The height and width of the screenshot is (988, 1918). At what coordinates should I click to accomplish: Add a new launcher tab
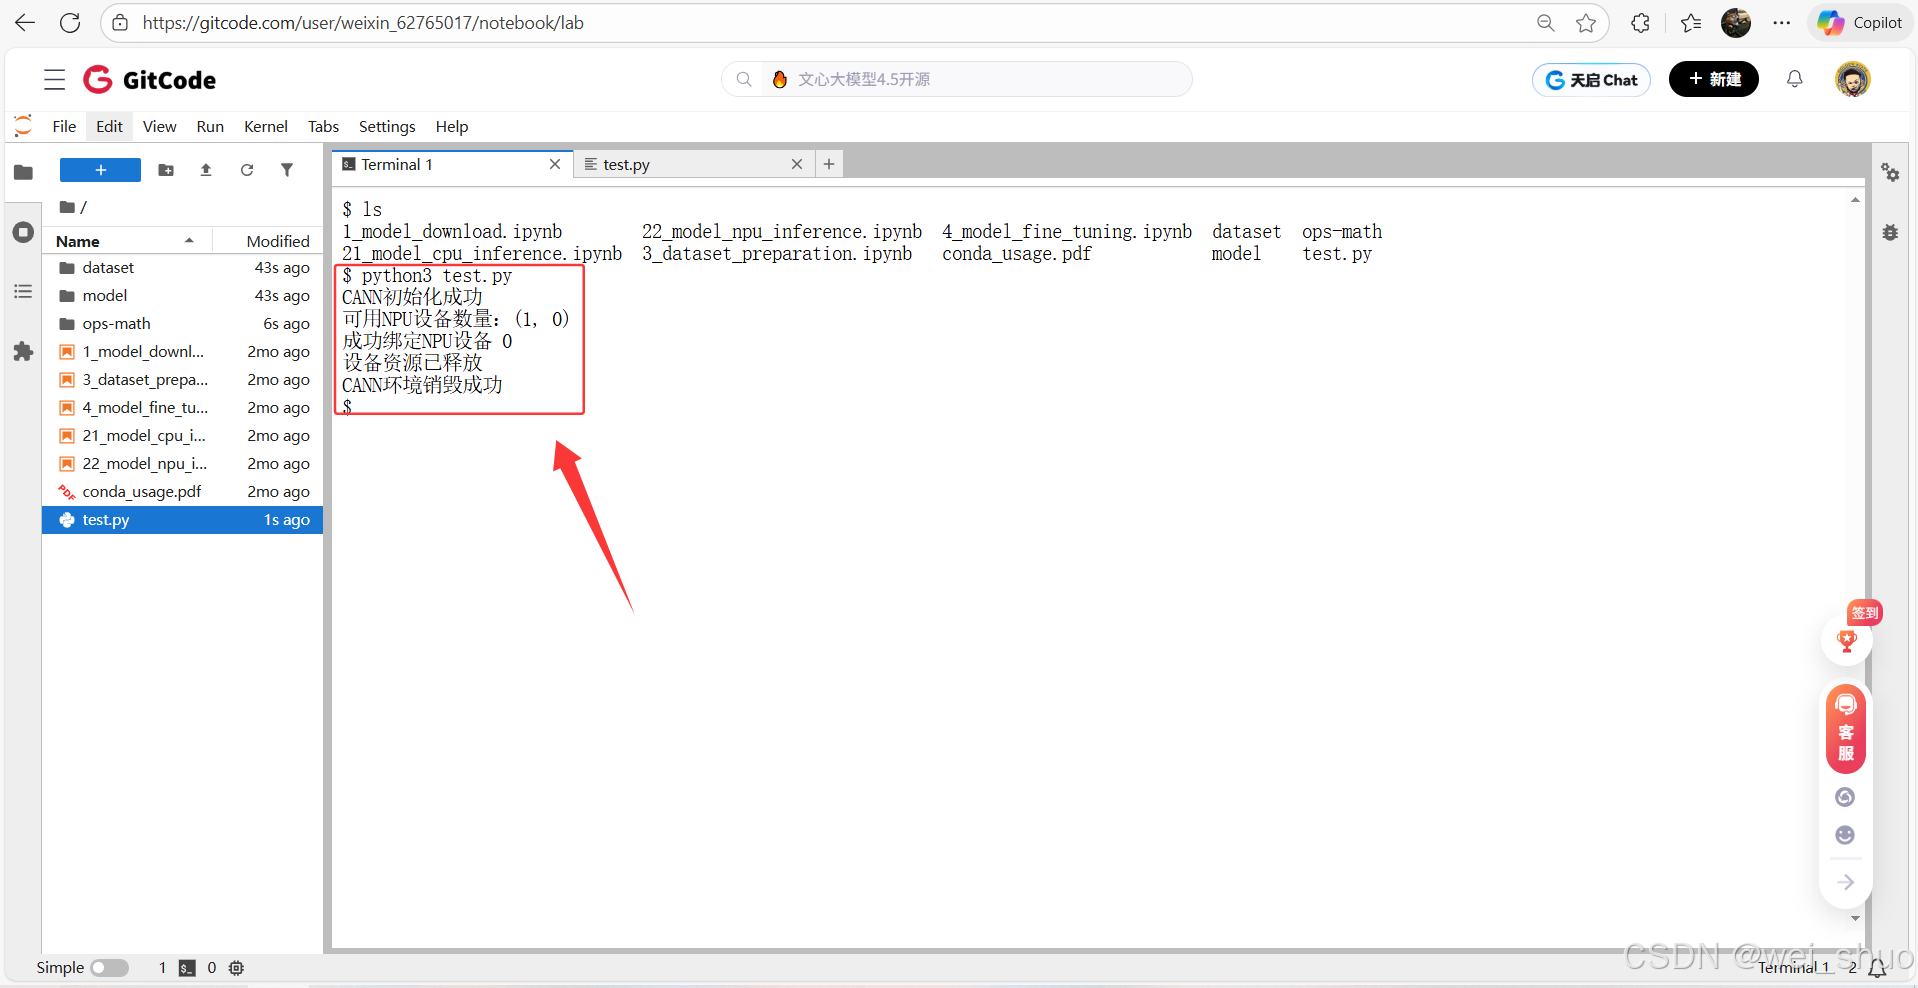(x=829, y=164)
